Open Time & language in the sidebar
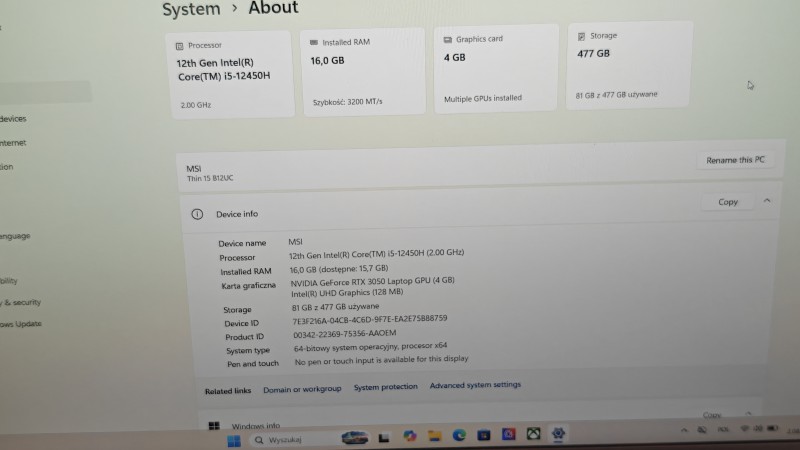Screen dimensions: 800x450 pos(15,236)
